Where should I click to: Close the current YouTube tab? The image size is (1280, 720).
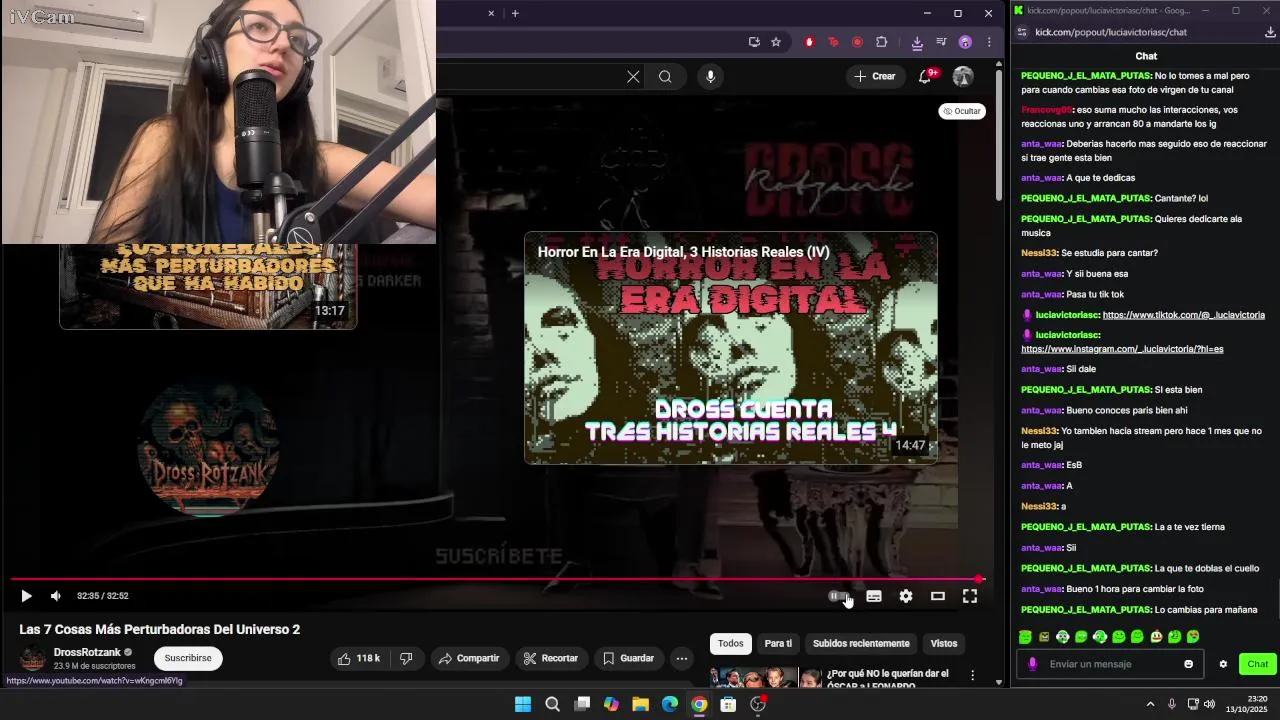(x=491, y=13)
